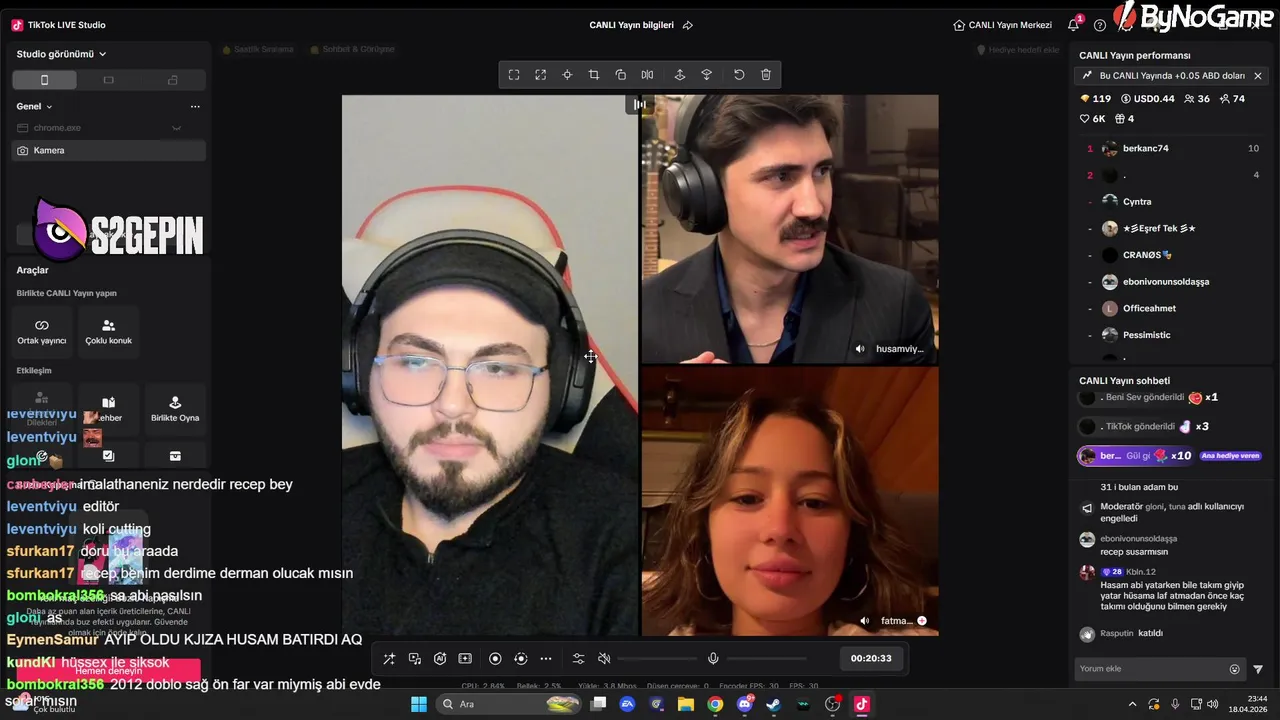Viewport: 1280px width, 720px height.
Task: Open the Çoklu konuk tool
Action: pos(109,332)
